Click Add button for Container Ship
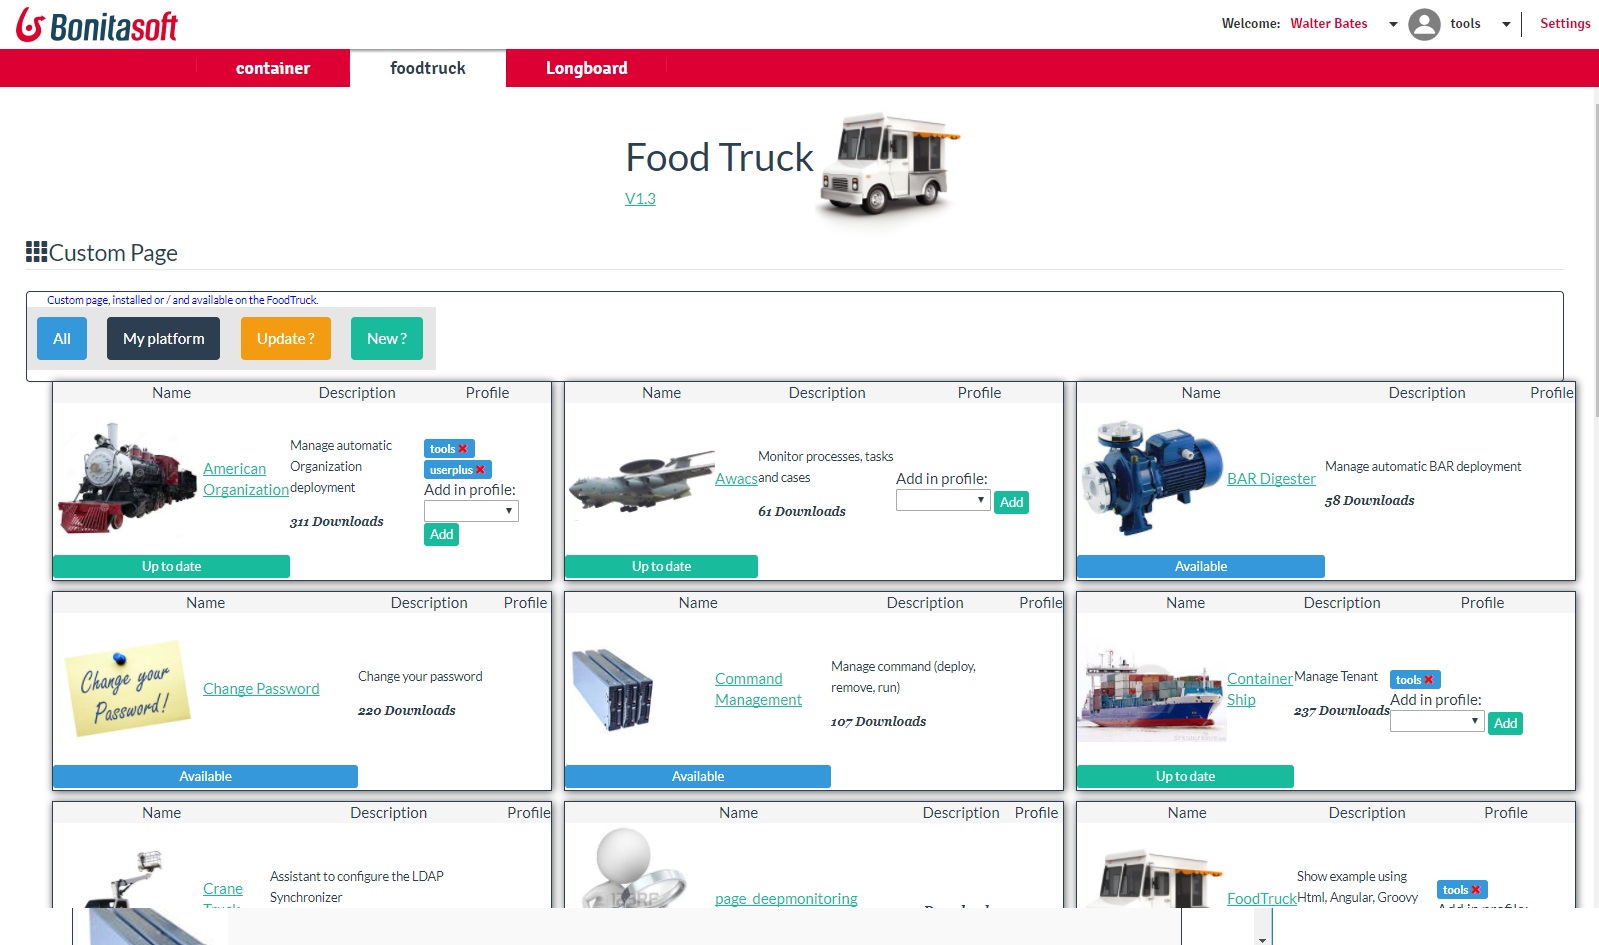This screenshot has height=945, width=1599. point(1506,723)
